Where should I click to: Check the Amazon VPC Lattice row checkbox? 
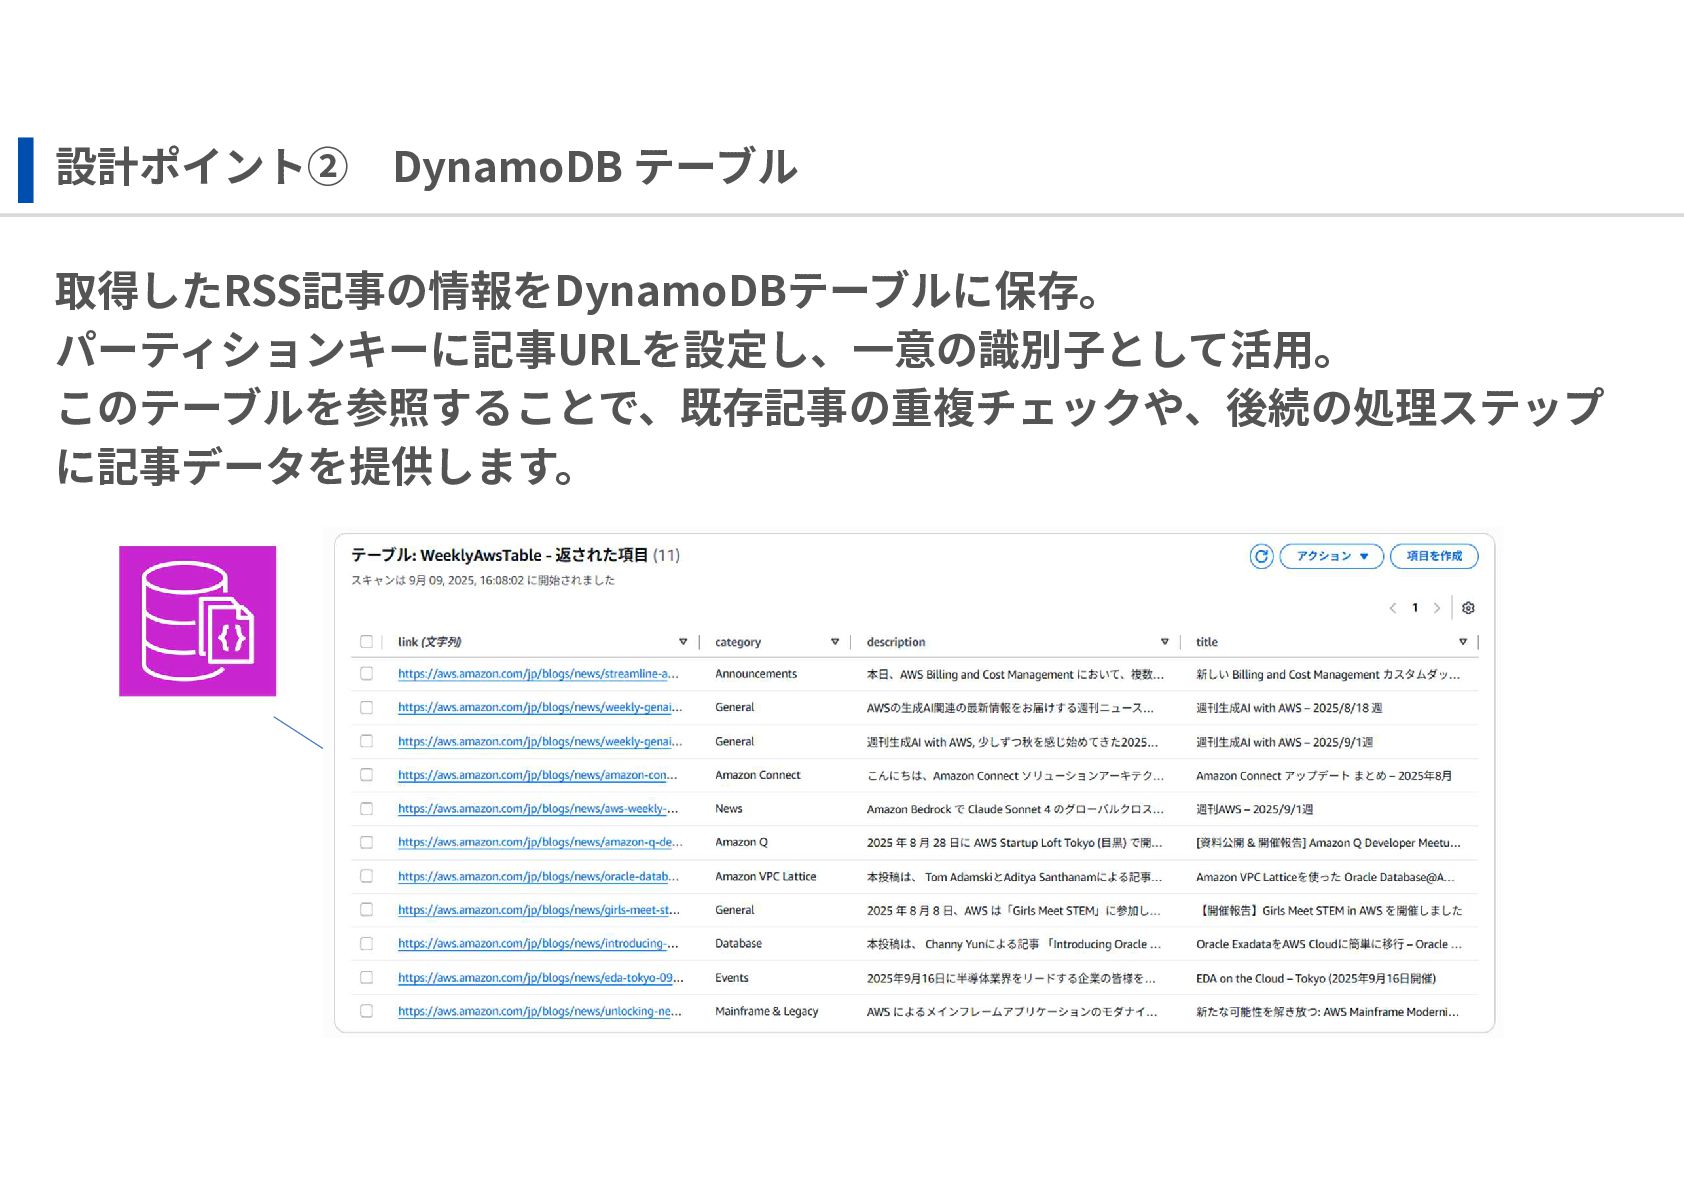(367, 876)
